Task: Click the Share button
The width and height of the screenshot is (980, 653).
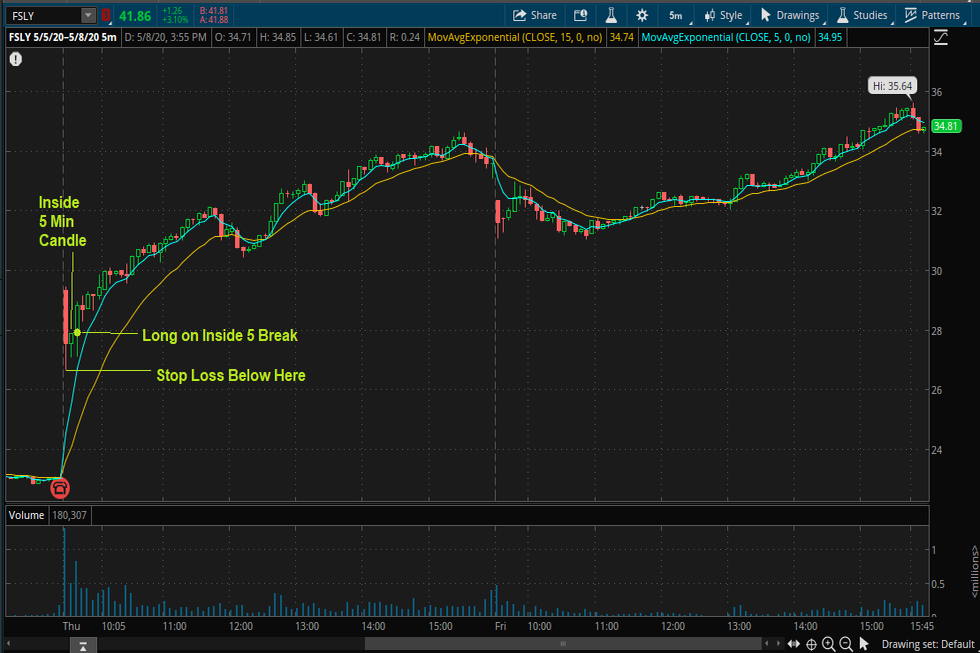Action: [x=535, y=15]
